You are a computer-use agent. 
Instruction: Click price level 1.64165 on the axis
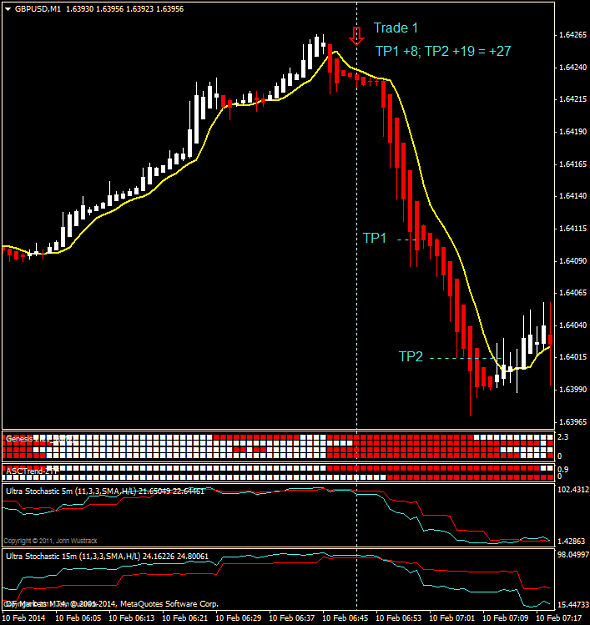pyautogui.click(x=573, y=164)
